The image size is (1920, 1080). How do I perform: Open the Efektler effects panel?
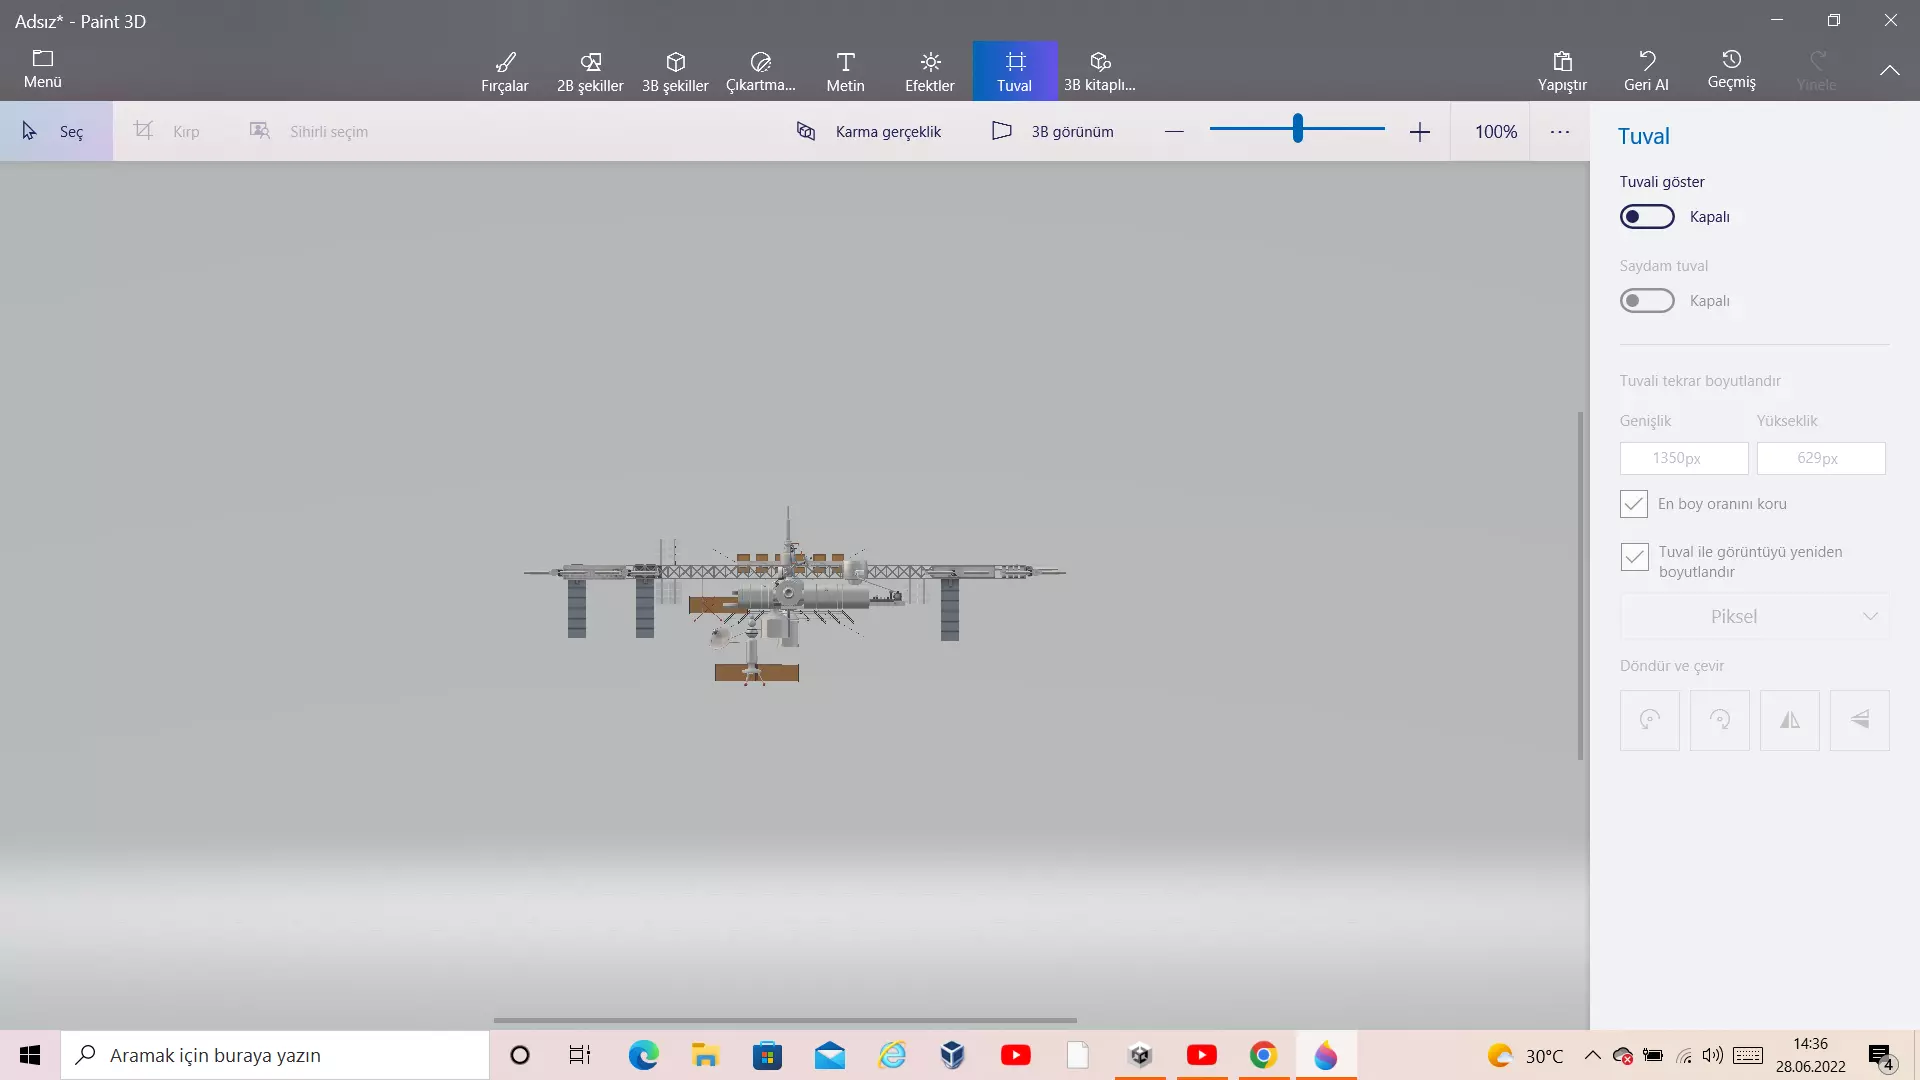click(x=930, y=71)
